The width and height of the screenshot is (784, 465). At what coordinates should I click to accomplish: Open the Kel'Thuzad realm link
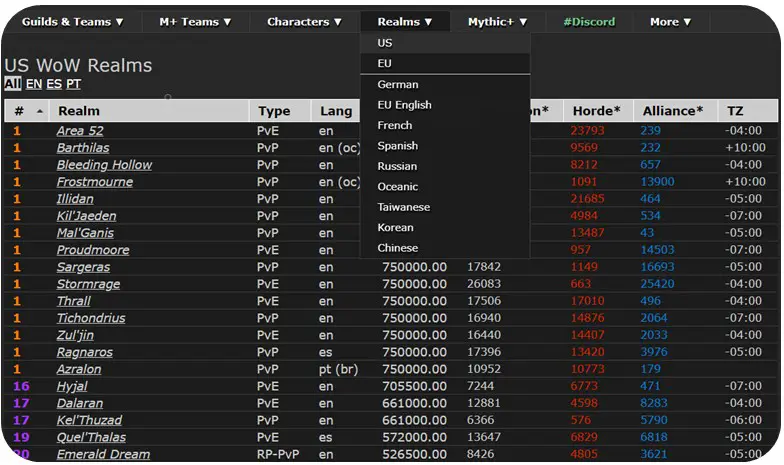90,420
